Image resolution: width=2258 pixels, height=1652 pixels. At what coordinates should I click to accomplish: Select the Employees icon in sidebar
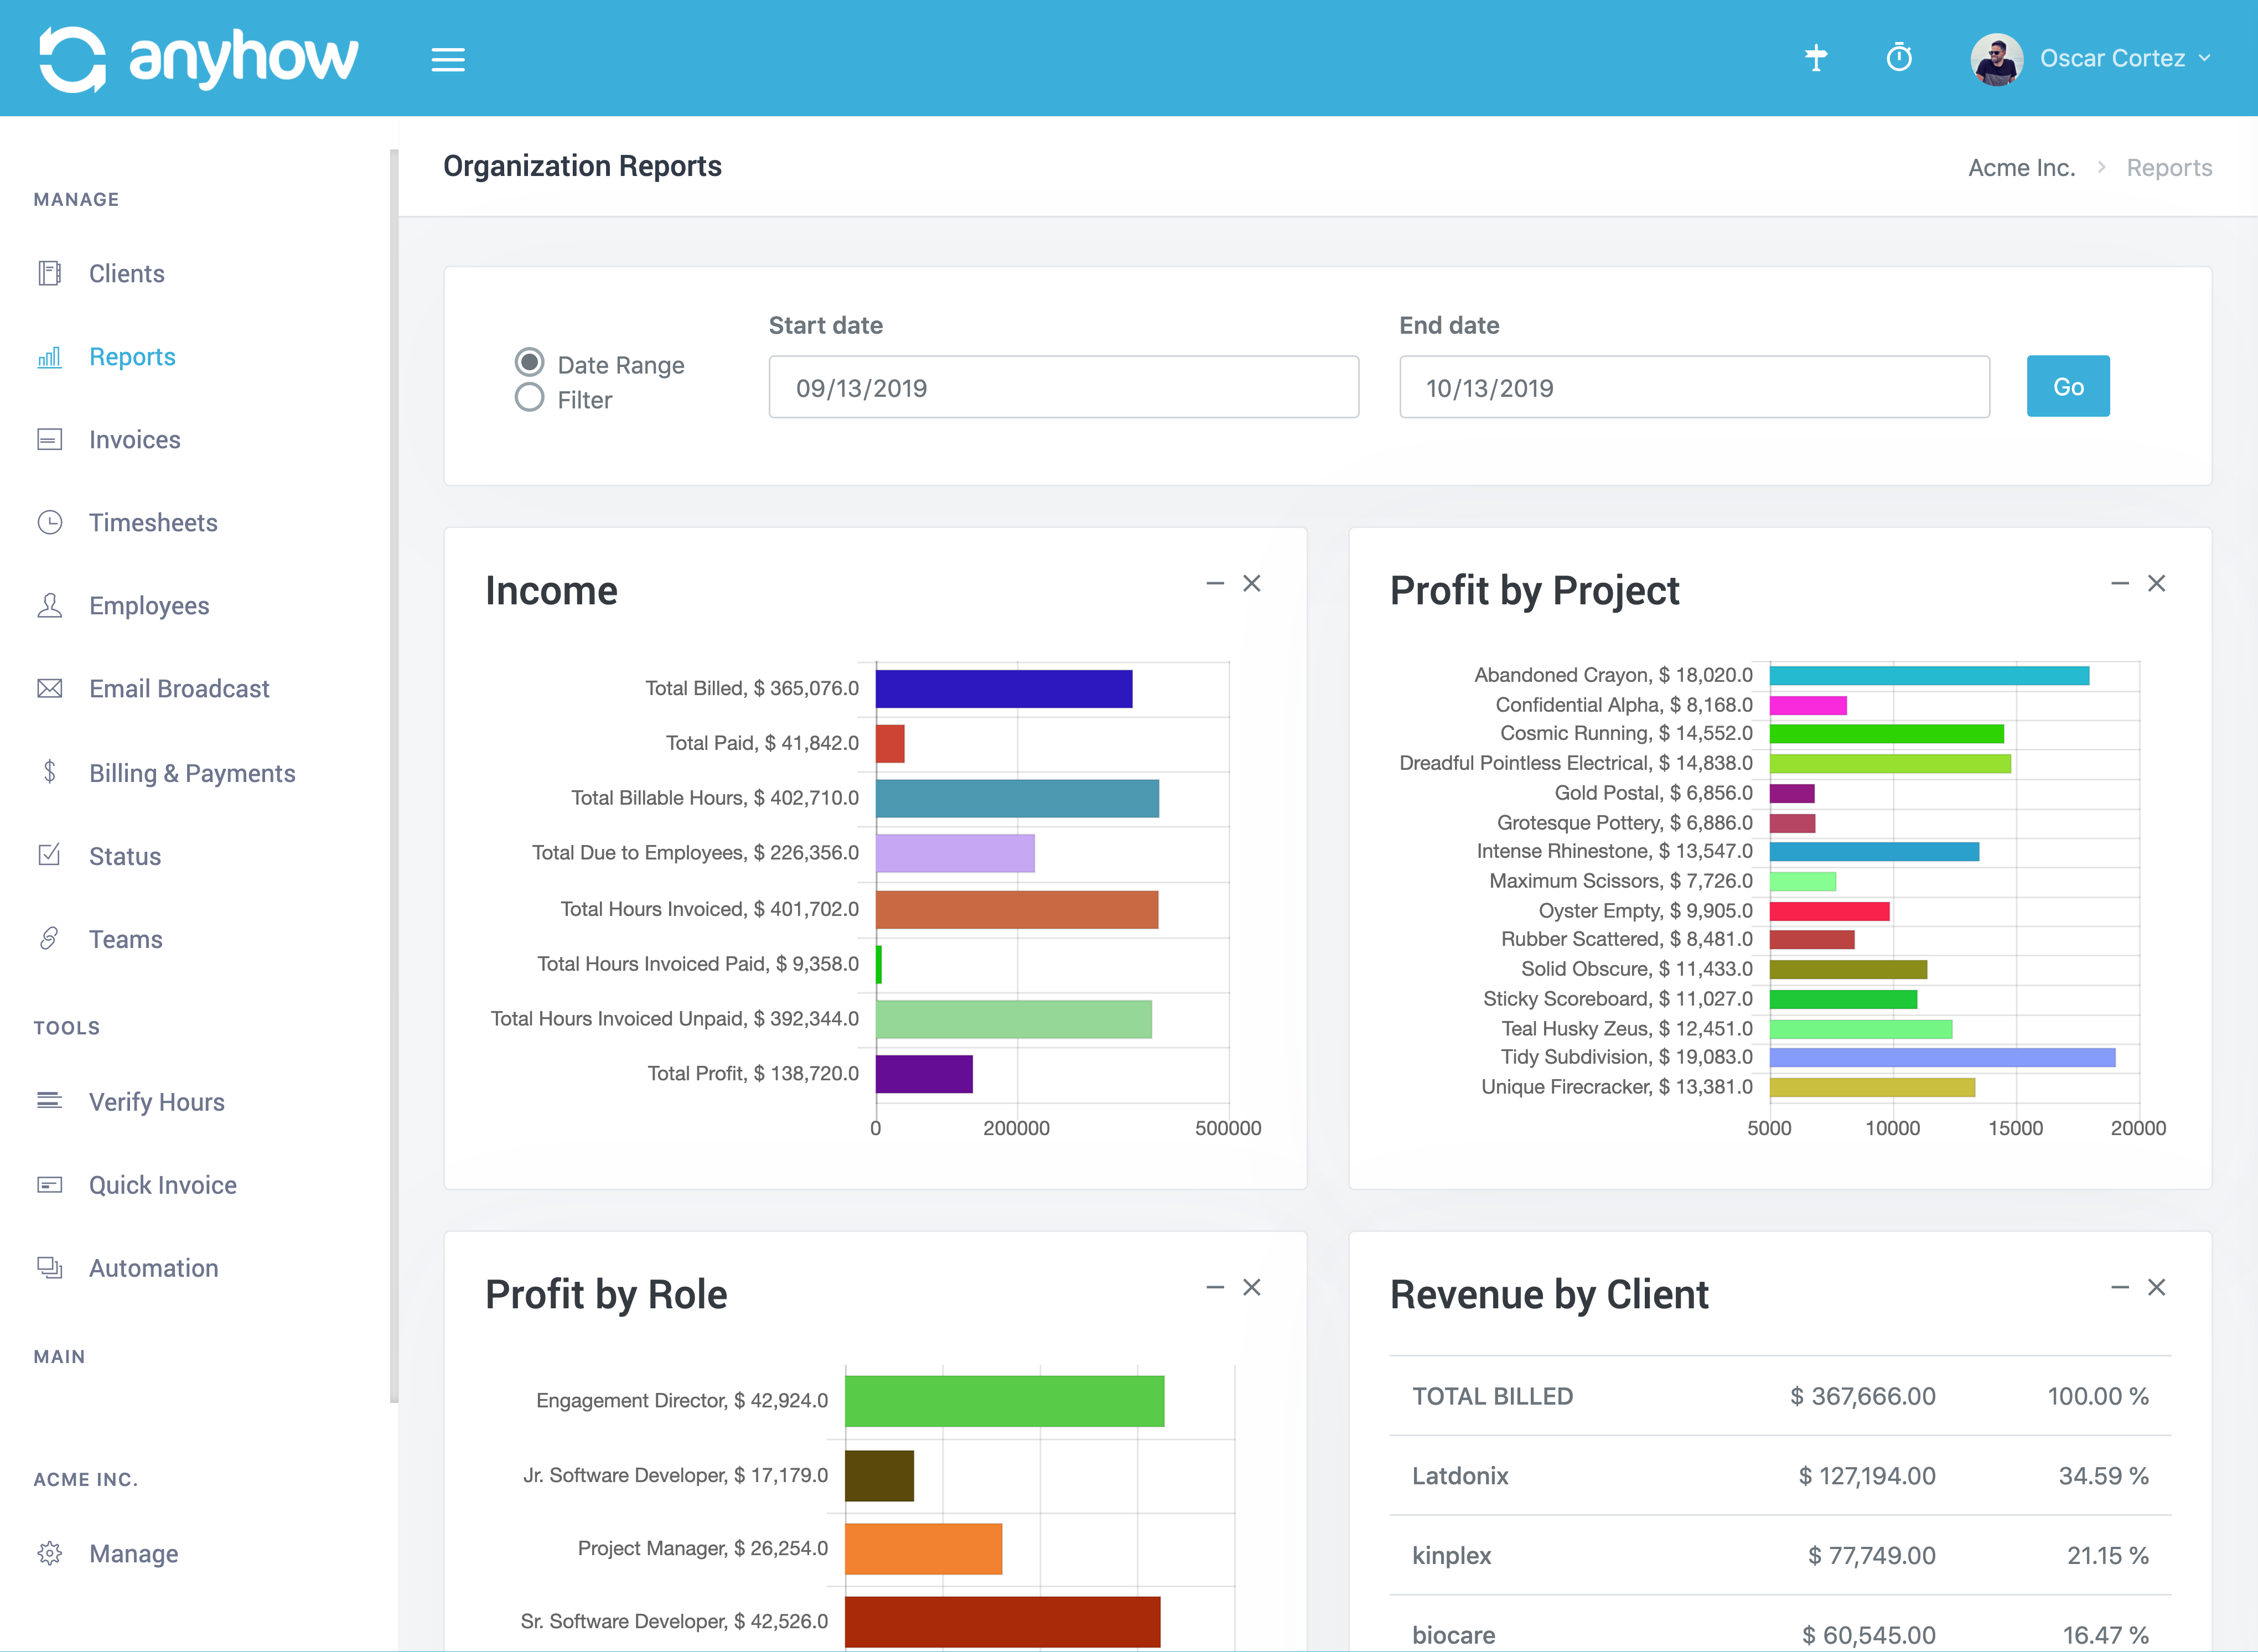(50, 605)
